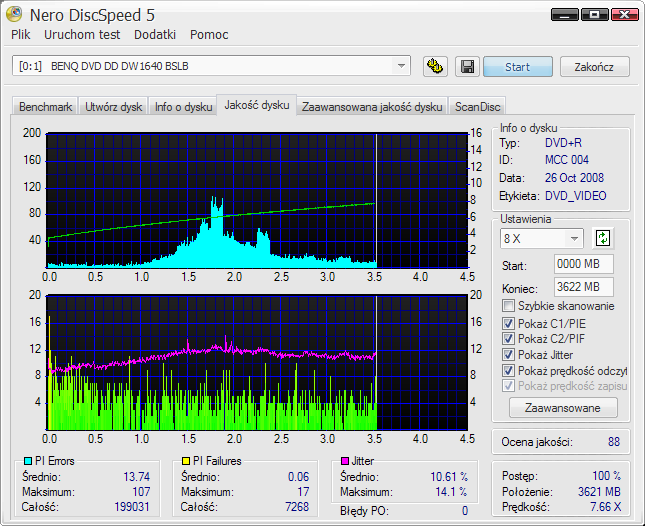Image resolution: width=645 pixels, height=526 pixels.
Task: Click the cyan PI Errors color swatch
Action: (28, 461)
